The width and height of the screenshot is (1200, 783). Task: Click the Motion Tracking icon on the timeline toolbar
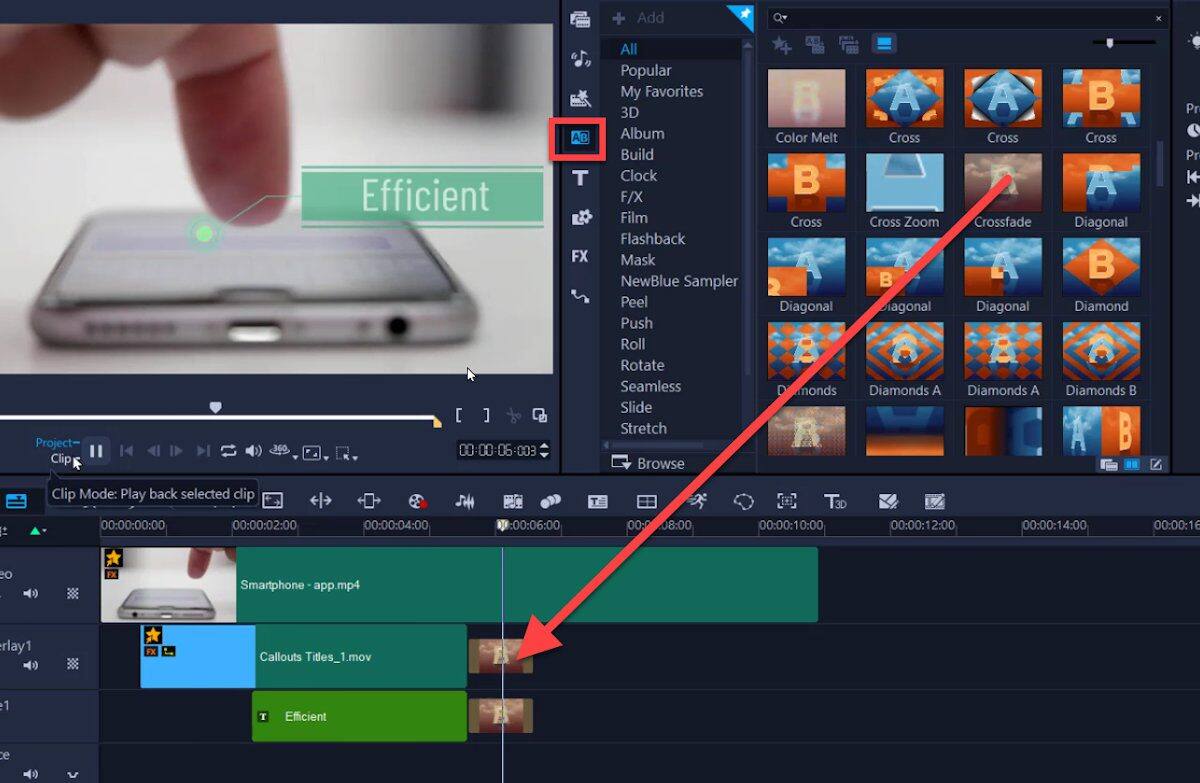coord(697,500)
